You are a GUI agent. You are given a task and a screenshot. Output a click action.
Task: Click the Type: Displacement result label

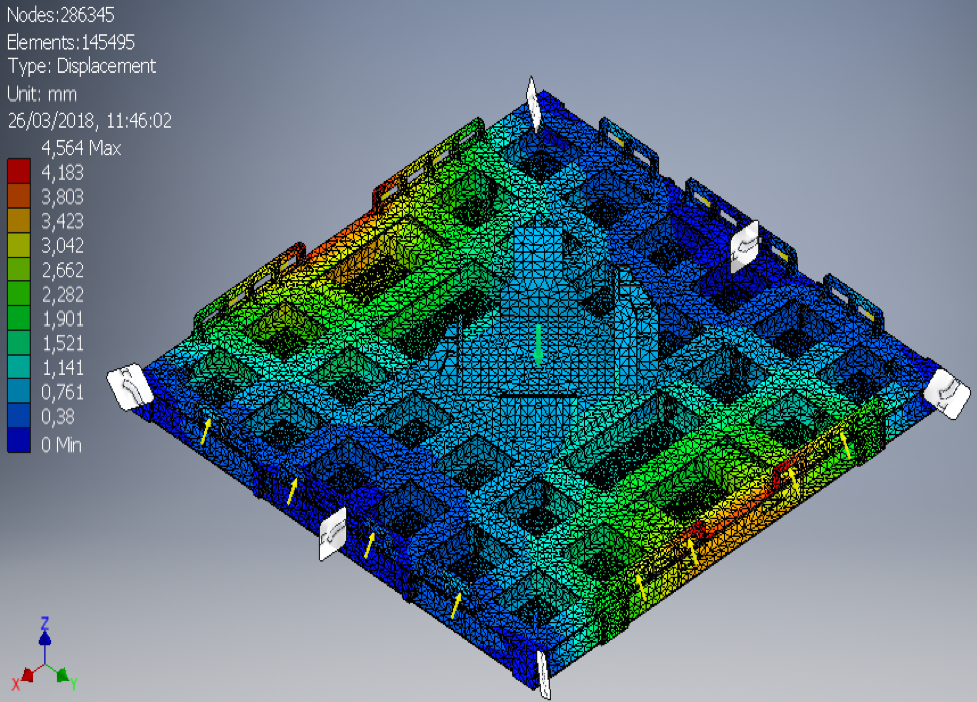tap(81, 66)
